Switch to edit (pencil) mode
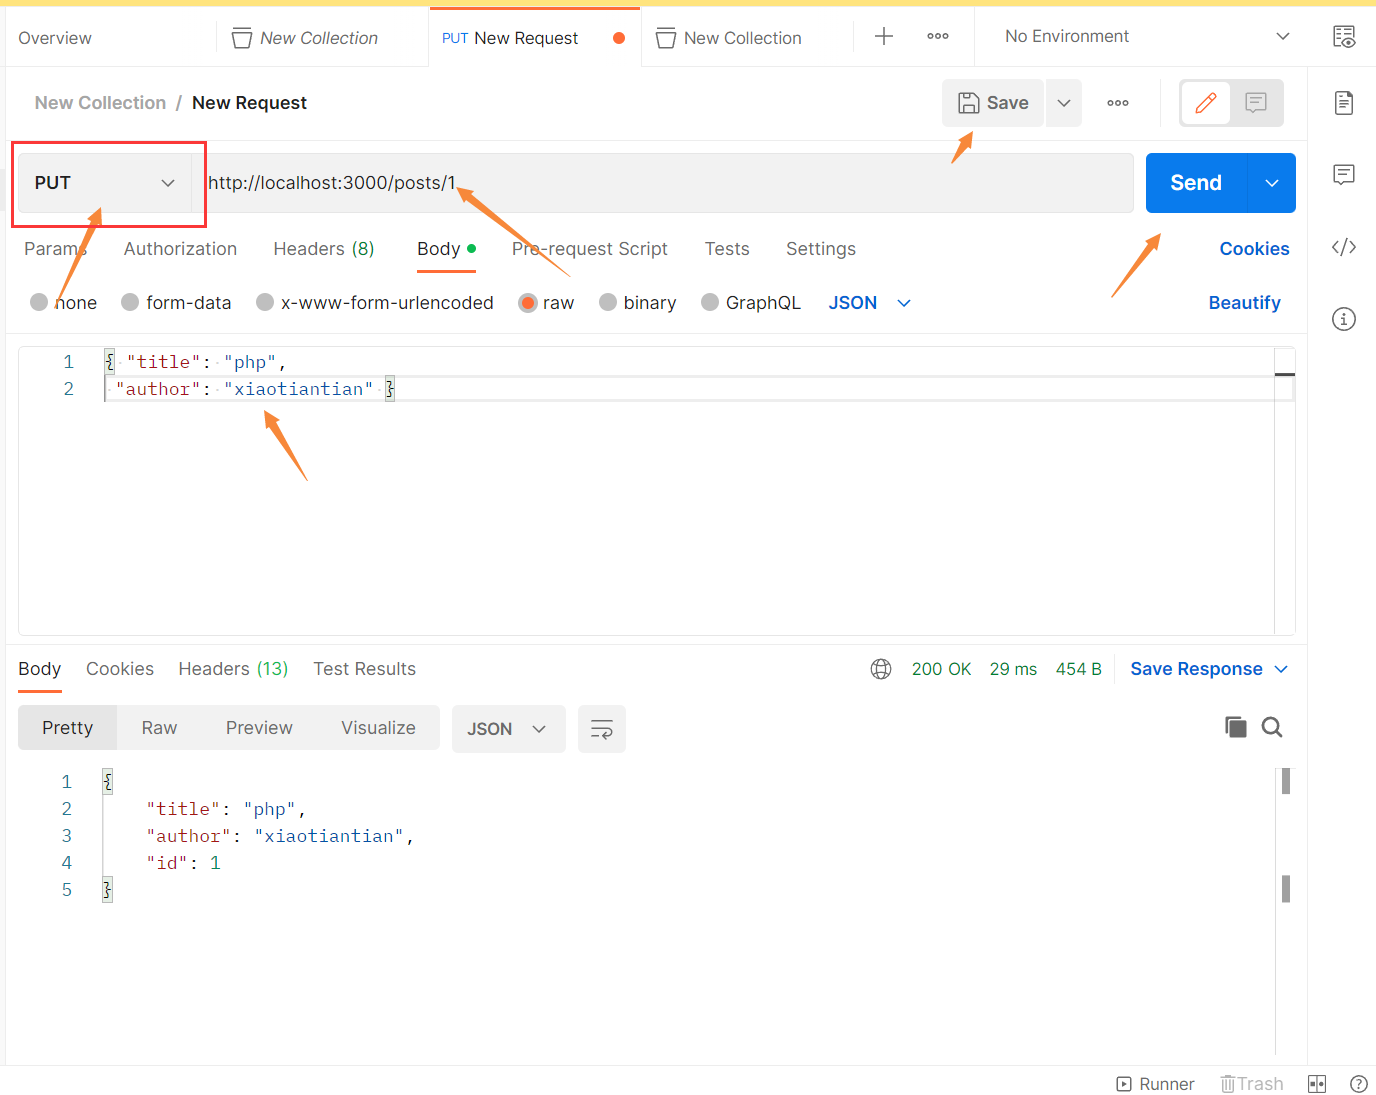The image size is (1376, 1095). tap(1206, 103)
